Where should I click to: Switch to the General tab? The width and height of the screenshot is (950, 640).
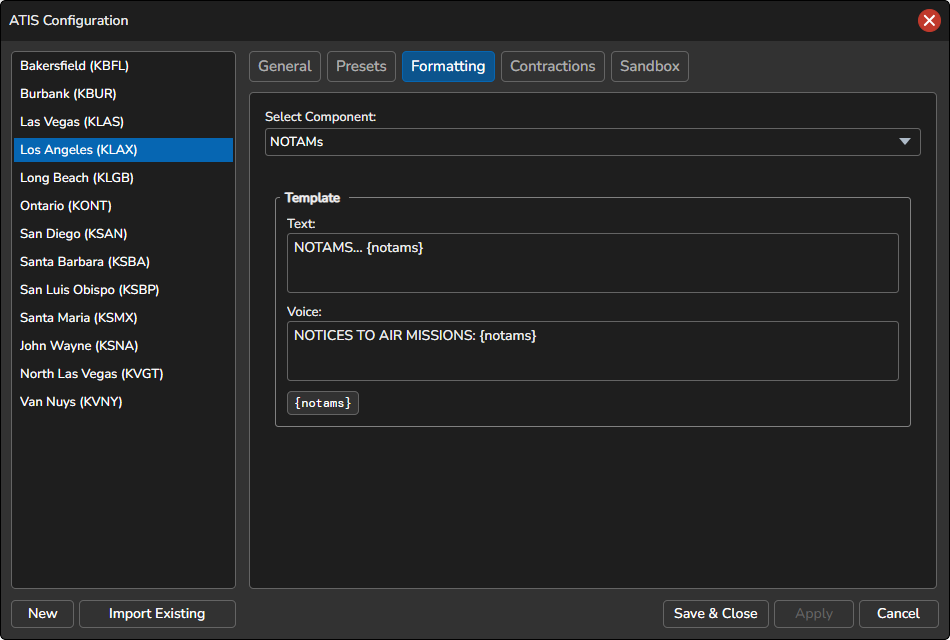tap(285, 66)
